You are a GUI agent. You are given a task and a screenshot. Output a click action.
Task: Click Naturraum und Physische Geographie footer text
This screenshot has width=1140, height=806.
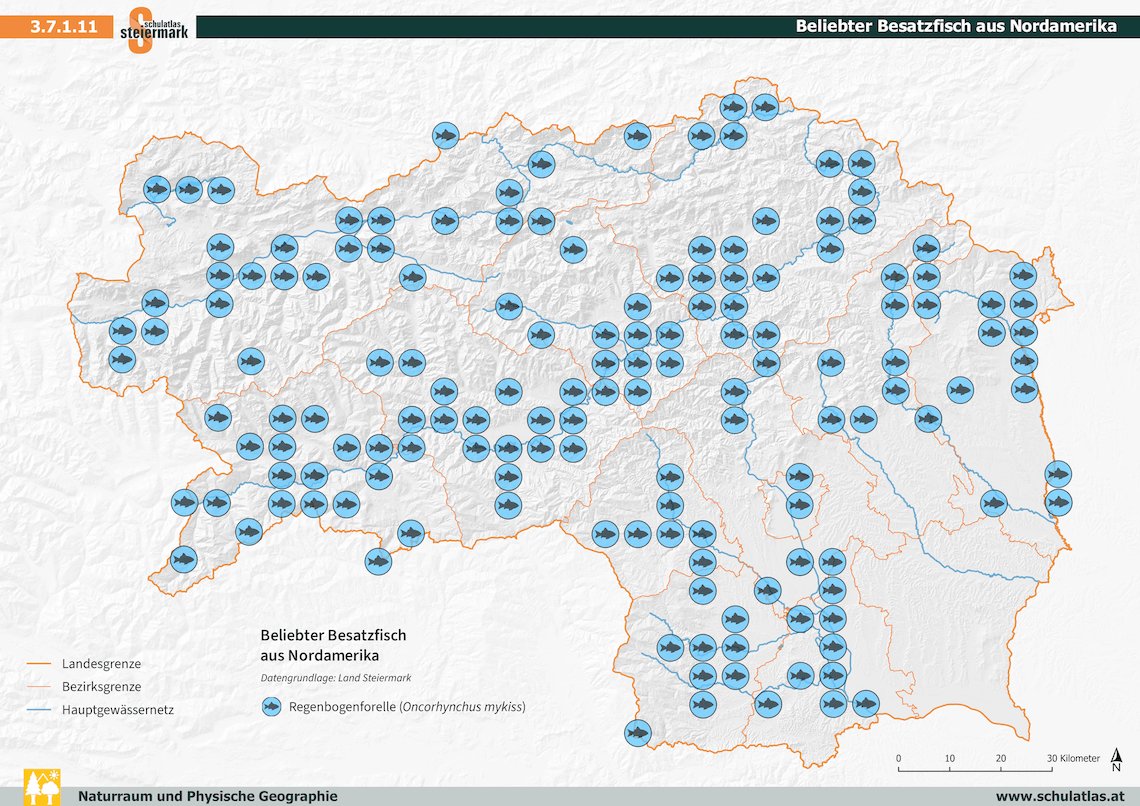208,796
